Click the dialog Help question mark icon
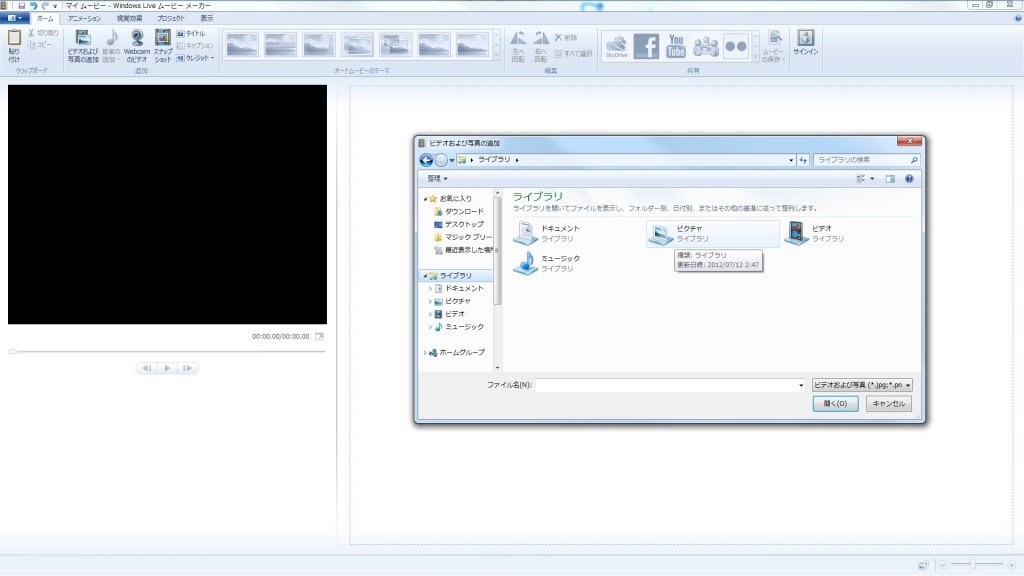 pyautogui.click(x=909, y=178)
